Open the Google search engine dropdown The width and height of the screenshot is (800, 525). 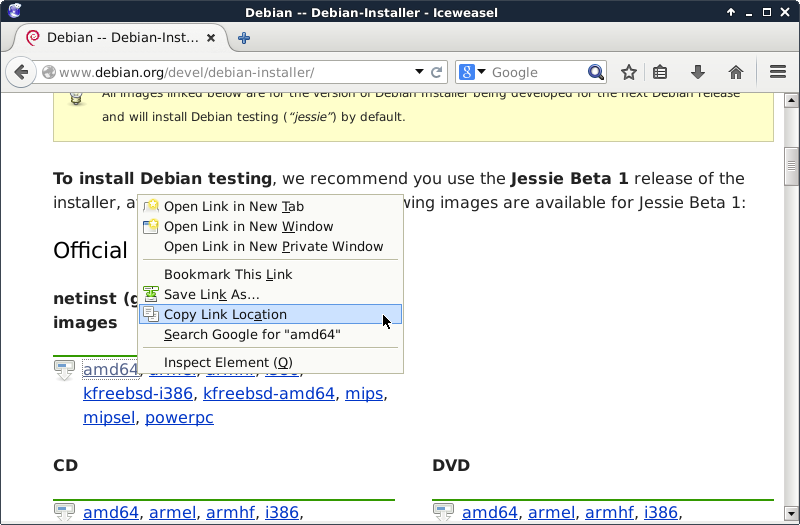[x=473, y=72]
